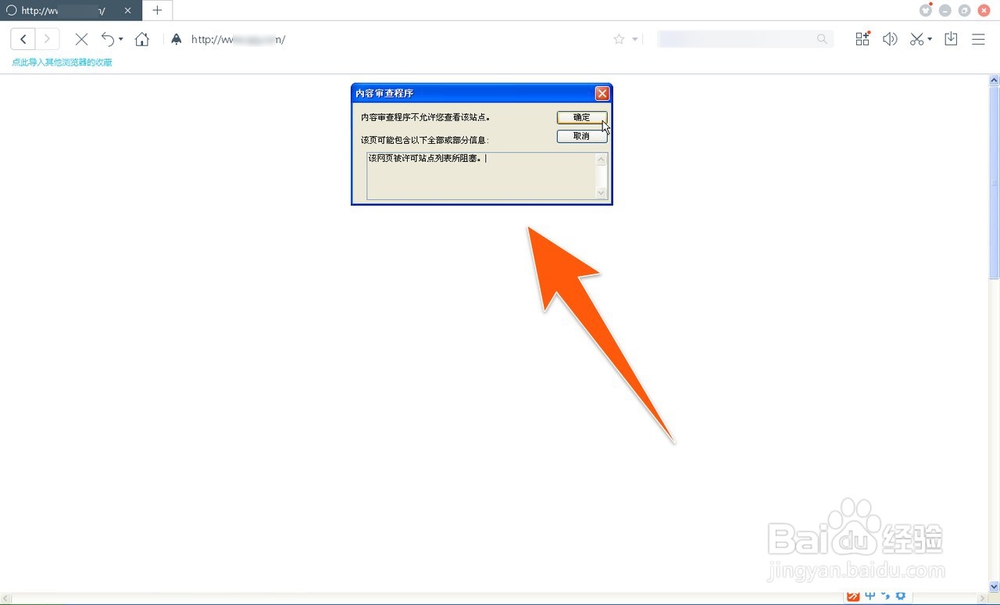Click the dialog text box scroll-up arrow

pyautogui.click(x=601, y=159)
